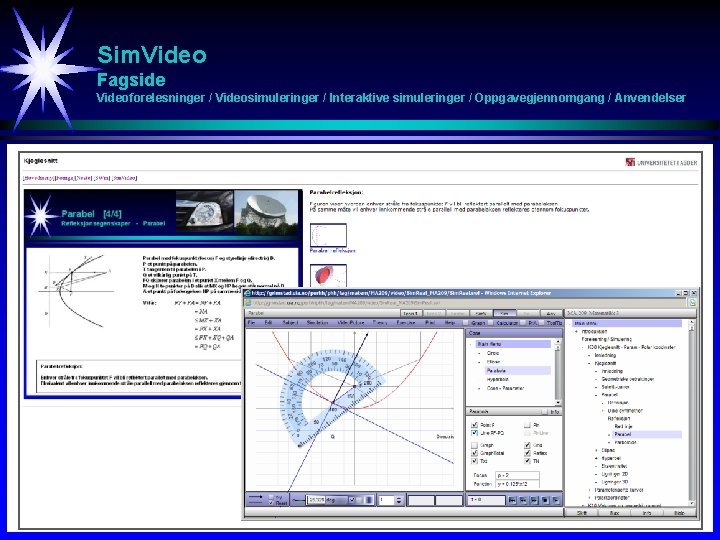Click the parabola reflection thumbnail icon

click(328, 236)
